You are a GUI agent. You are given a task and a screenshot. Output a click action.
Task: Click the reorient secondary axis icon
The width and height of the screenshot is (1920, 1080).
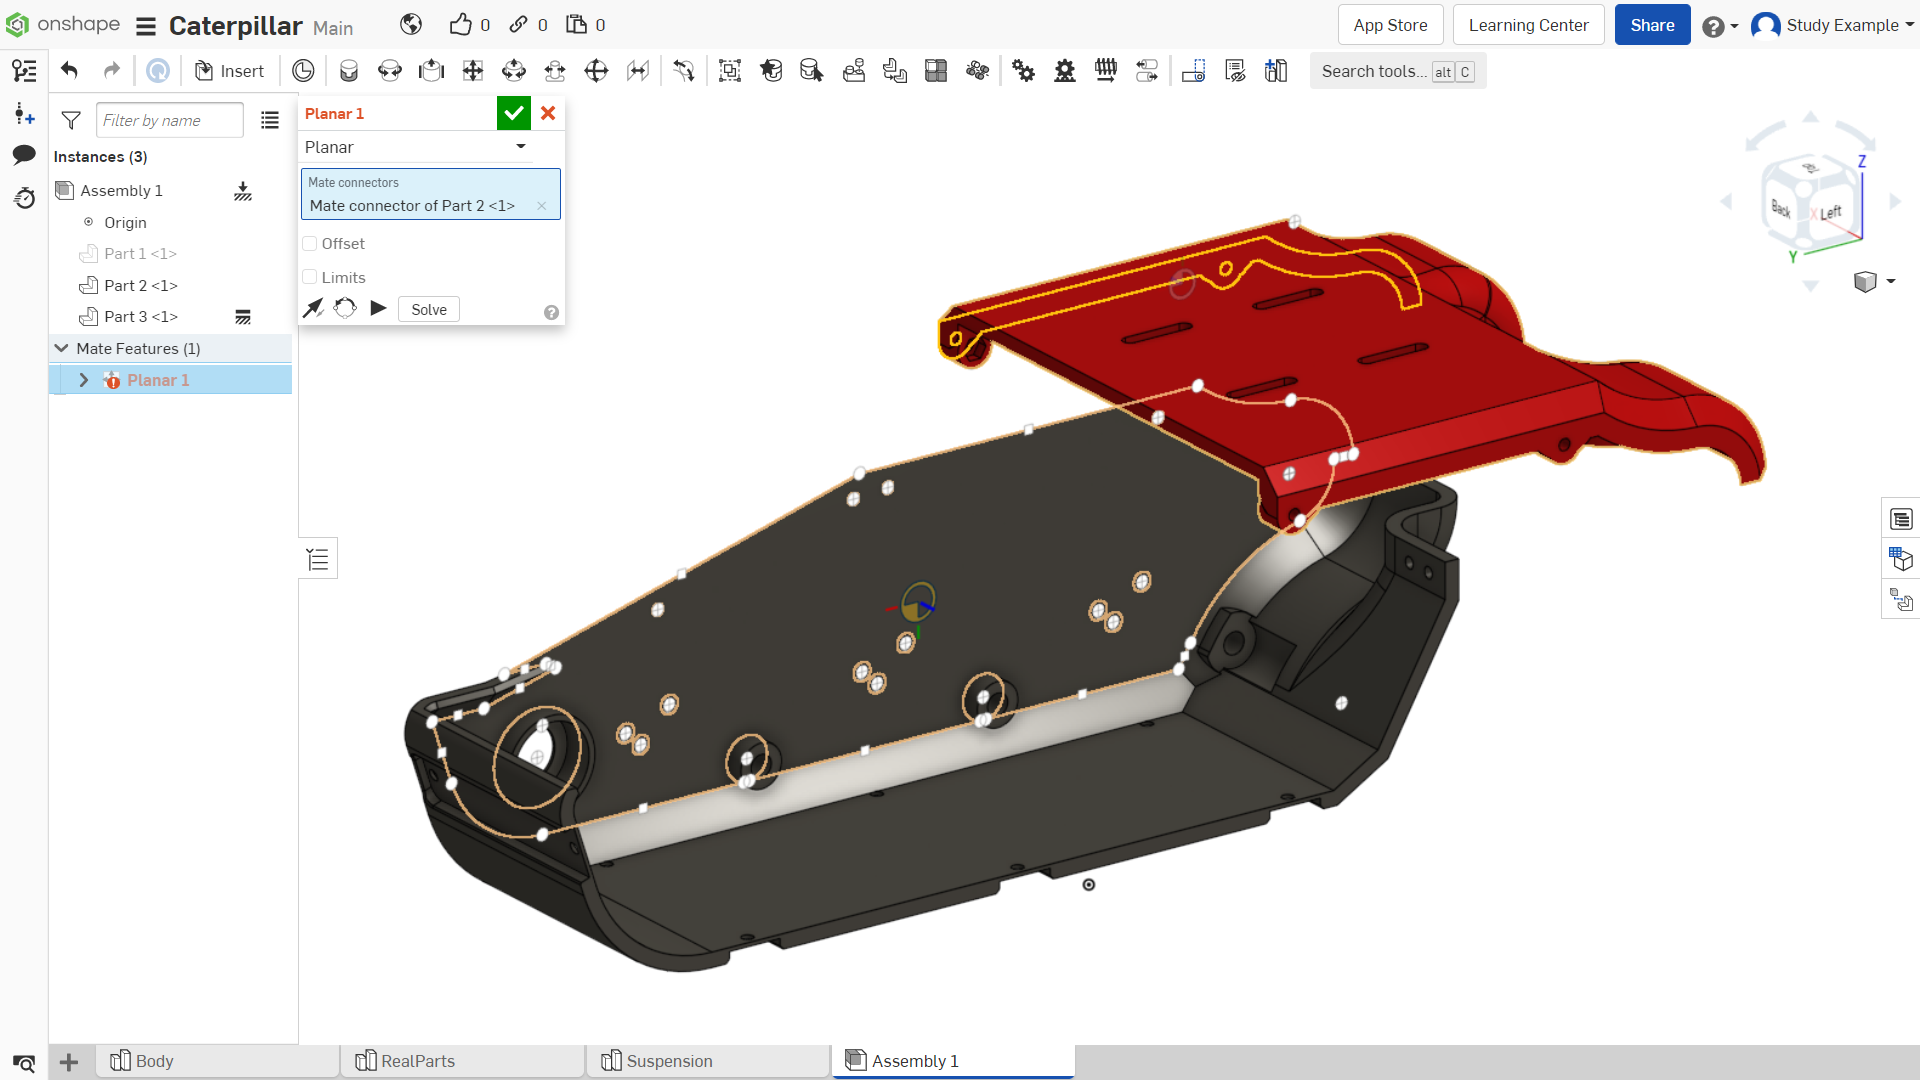(x=345, y=308)
